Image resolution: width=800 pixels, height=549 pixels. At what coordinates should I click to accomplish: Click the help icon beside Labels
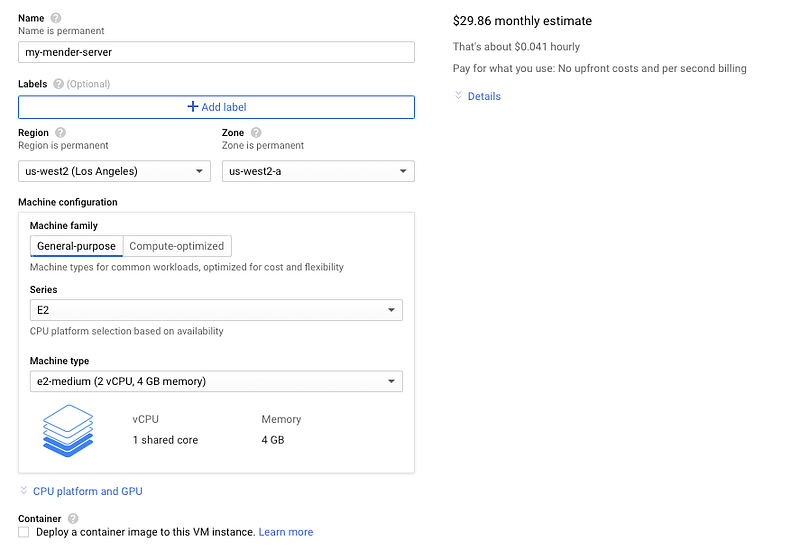[59, 84]
